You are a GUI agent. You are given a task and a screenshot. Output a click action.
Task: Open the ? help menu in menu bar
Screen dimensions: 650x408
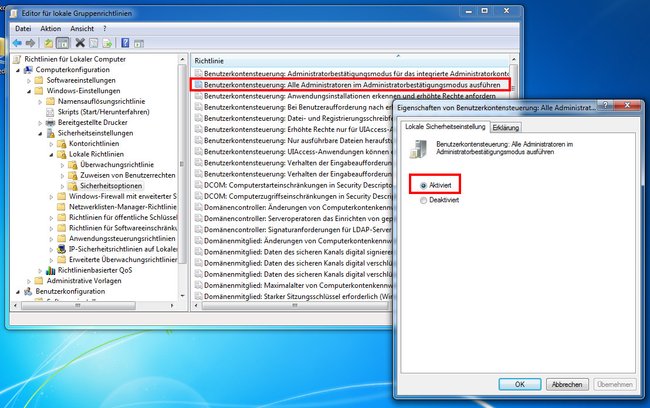point(104,29)
